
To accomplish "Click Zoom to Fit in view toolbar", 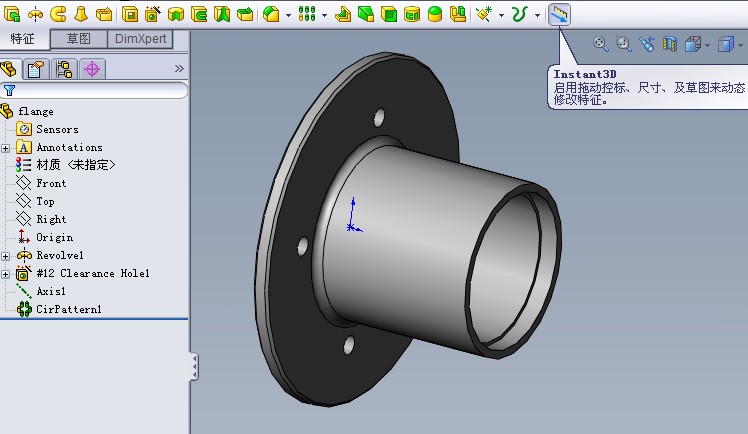I will 601,44.
